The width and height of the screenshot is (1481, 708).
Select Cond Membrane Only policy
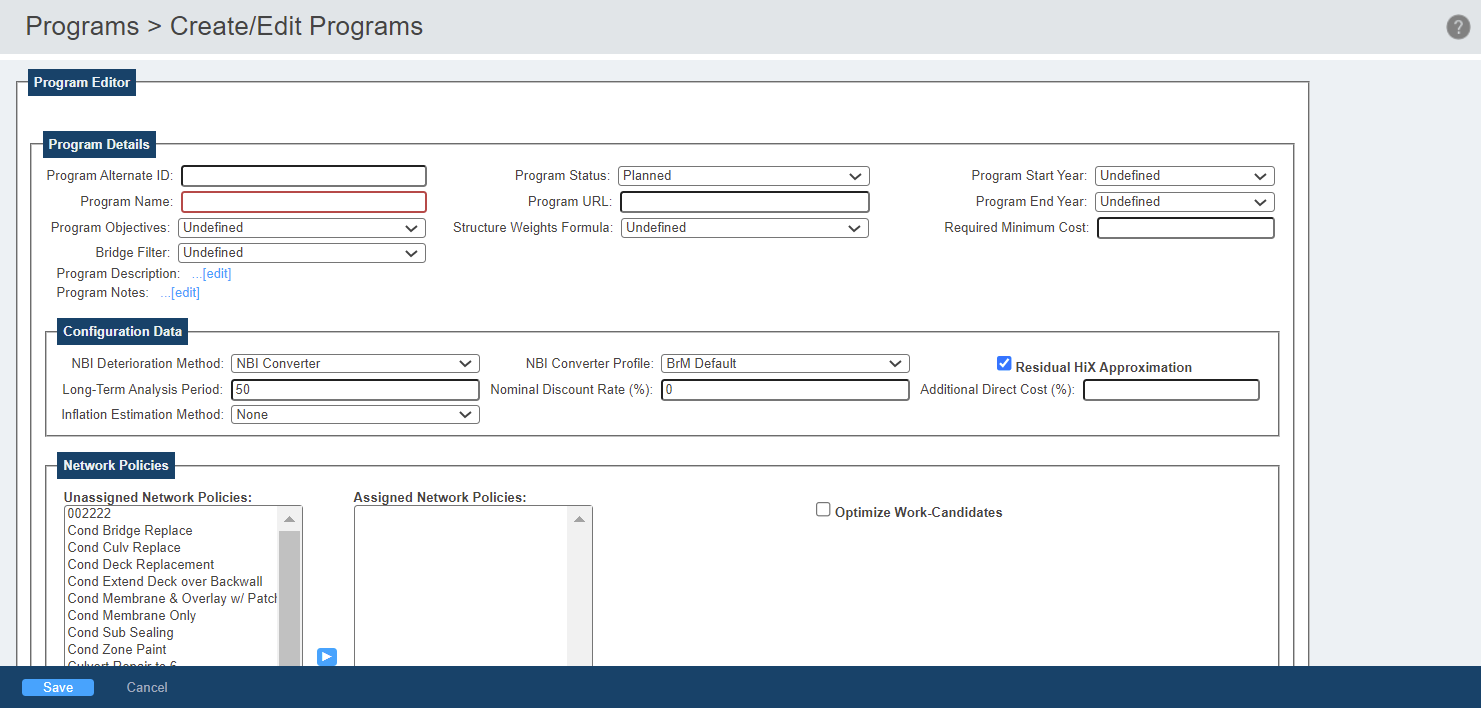[x=171, y=616]
